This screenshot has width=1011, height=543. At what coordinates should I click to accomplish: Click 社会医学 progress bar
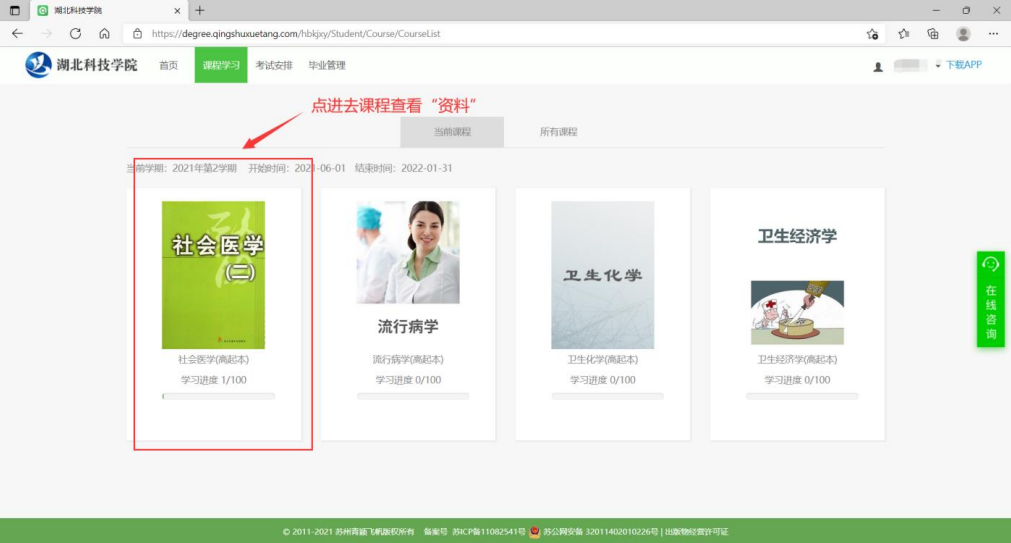click(219, 396)
